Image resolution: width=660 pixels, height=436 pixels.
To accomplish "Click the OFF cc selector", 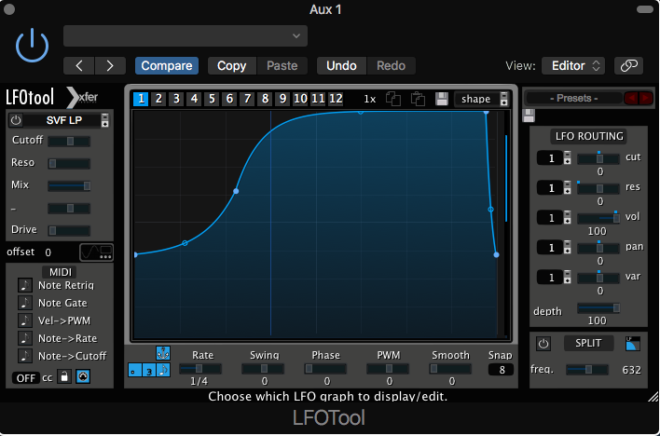I will (x=26, y=378).
